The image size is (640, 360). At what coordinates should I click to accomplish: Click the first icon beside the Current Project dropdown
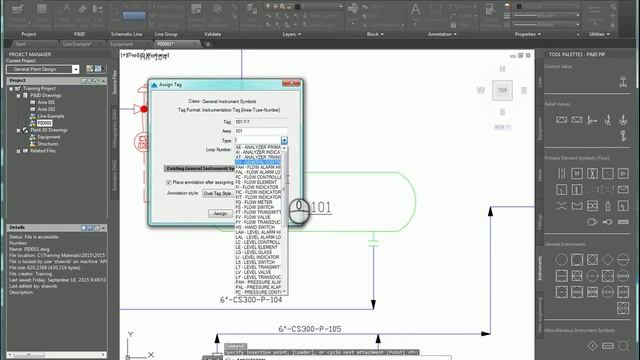coord(89,69)
